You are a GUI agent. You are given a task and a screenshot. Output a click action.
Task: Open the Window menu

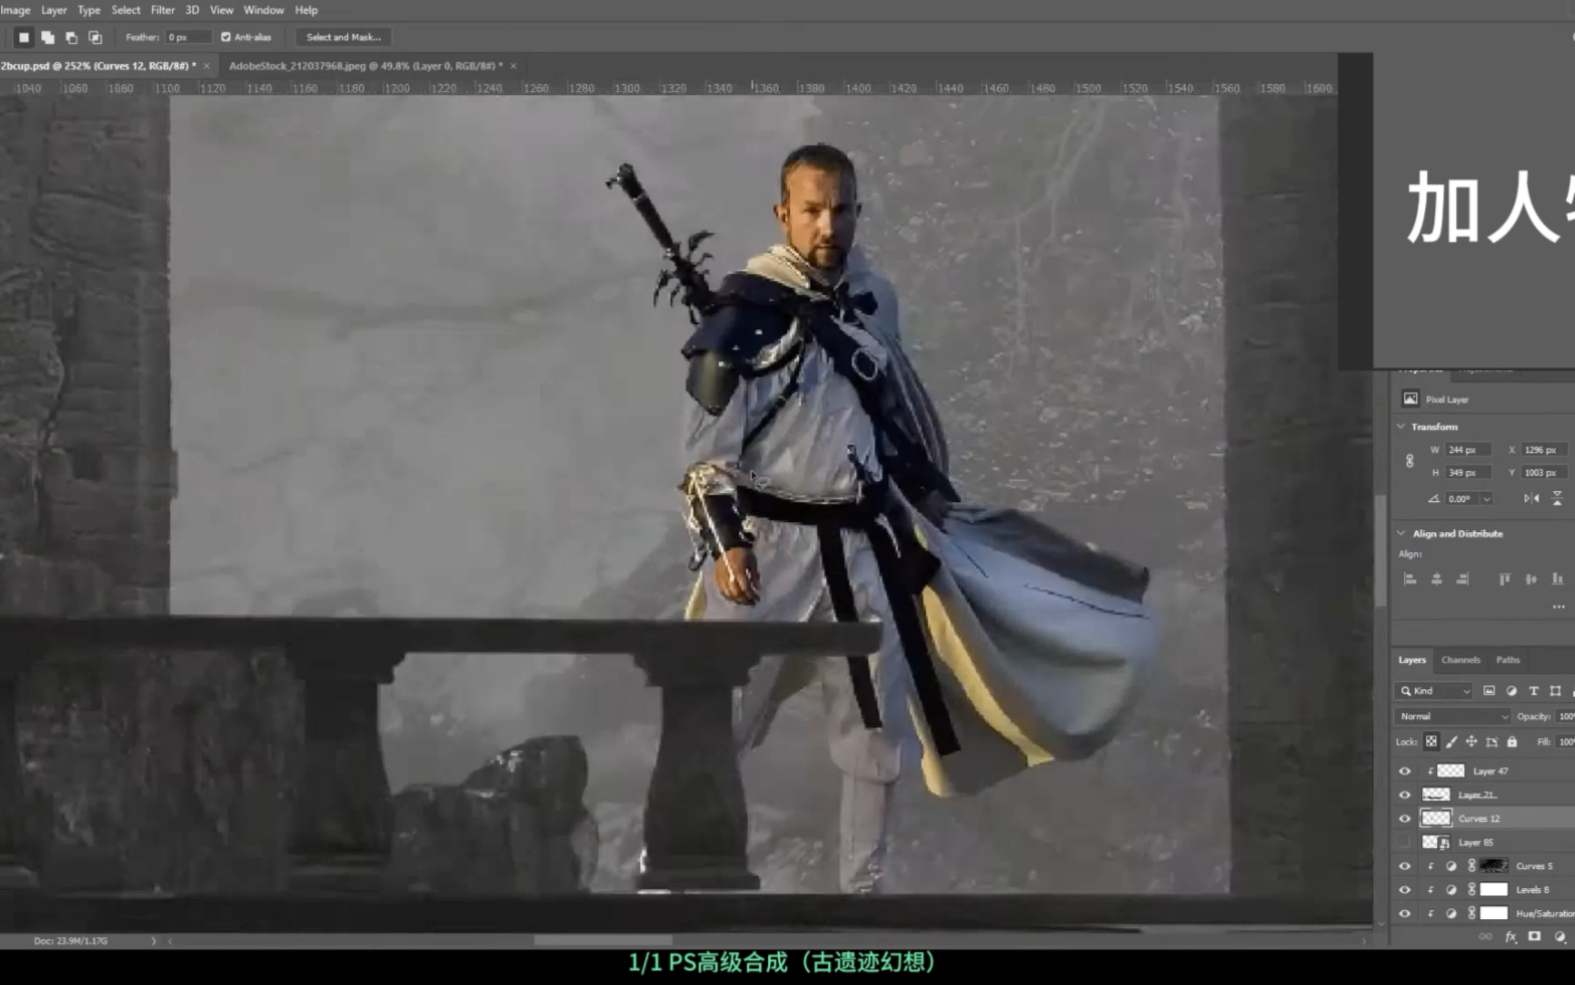(x=264, y=10)
